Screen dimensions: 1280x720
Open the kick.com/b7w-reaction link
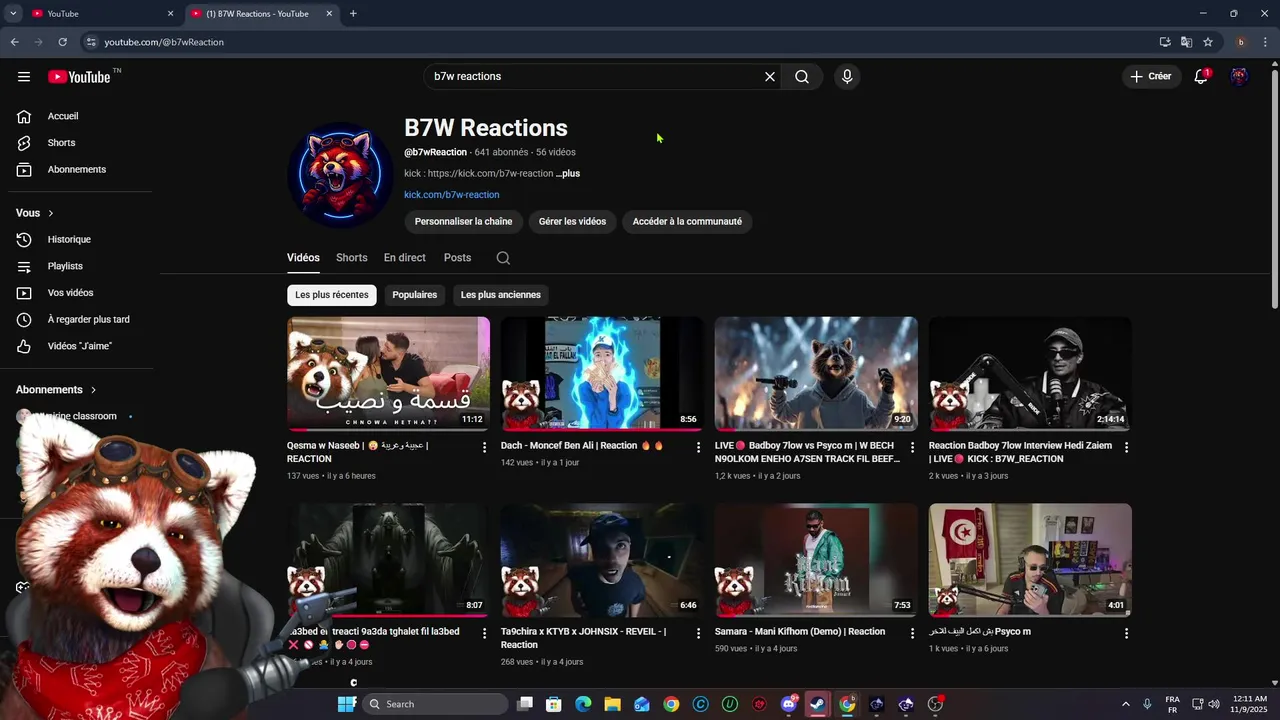coord(452,195)
